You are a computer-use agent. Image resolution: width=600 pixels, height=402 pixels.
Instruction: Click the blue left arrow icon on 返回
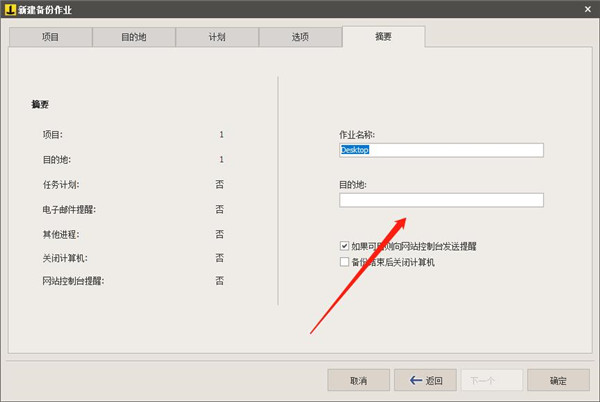tap(416, 380)
